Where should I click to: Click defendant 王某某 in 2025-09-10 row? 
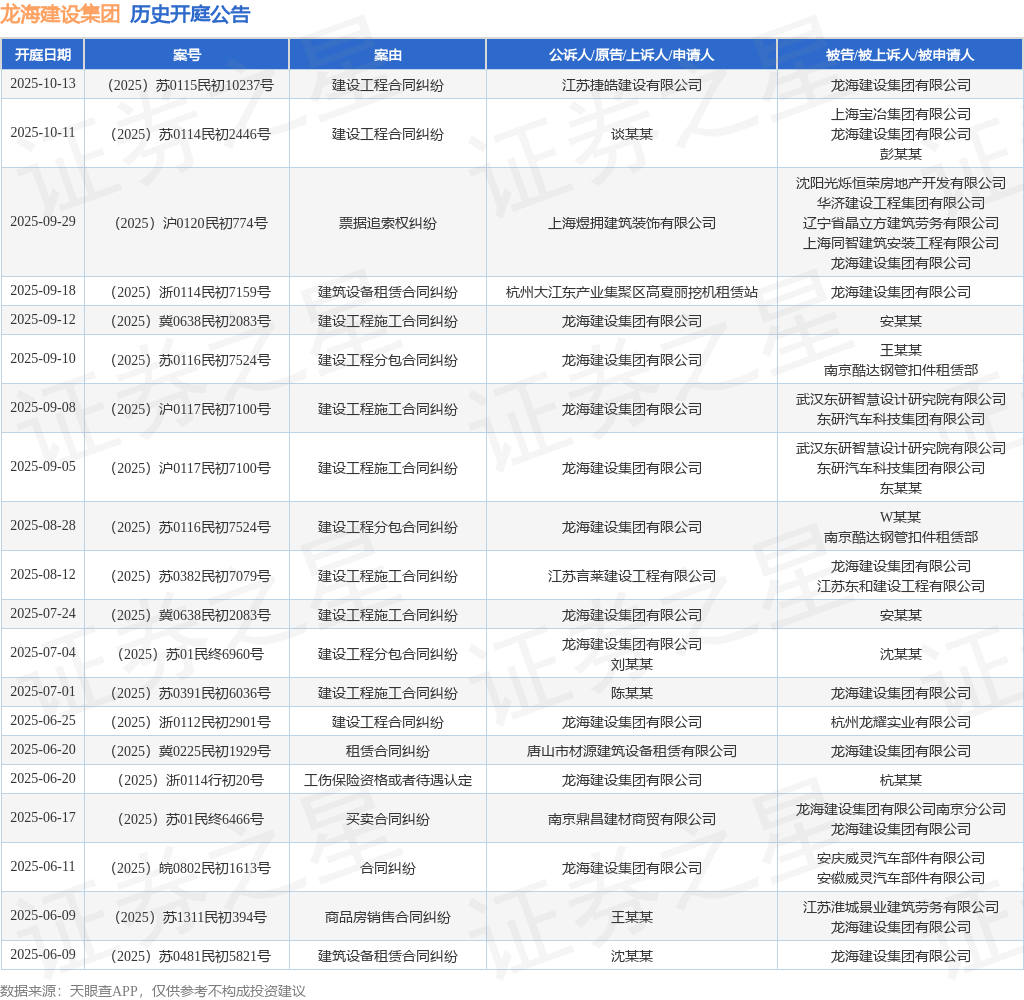(x=901, y=350)
